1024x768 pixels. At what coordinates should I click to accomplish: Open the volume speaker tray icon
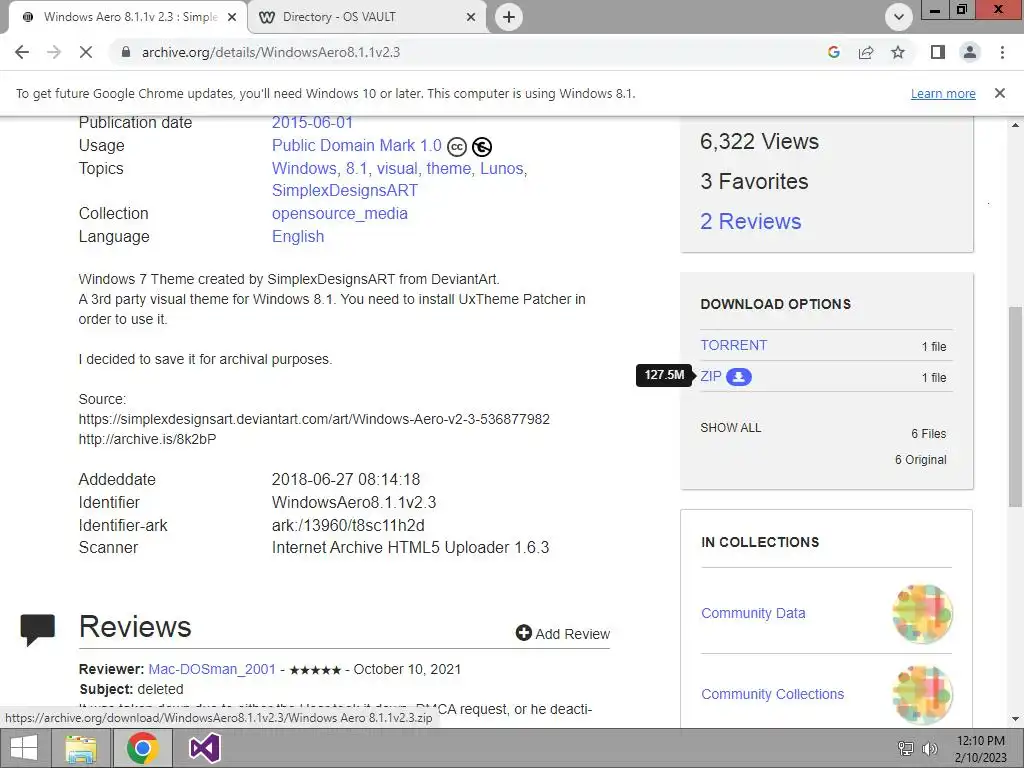coord(930,749)
